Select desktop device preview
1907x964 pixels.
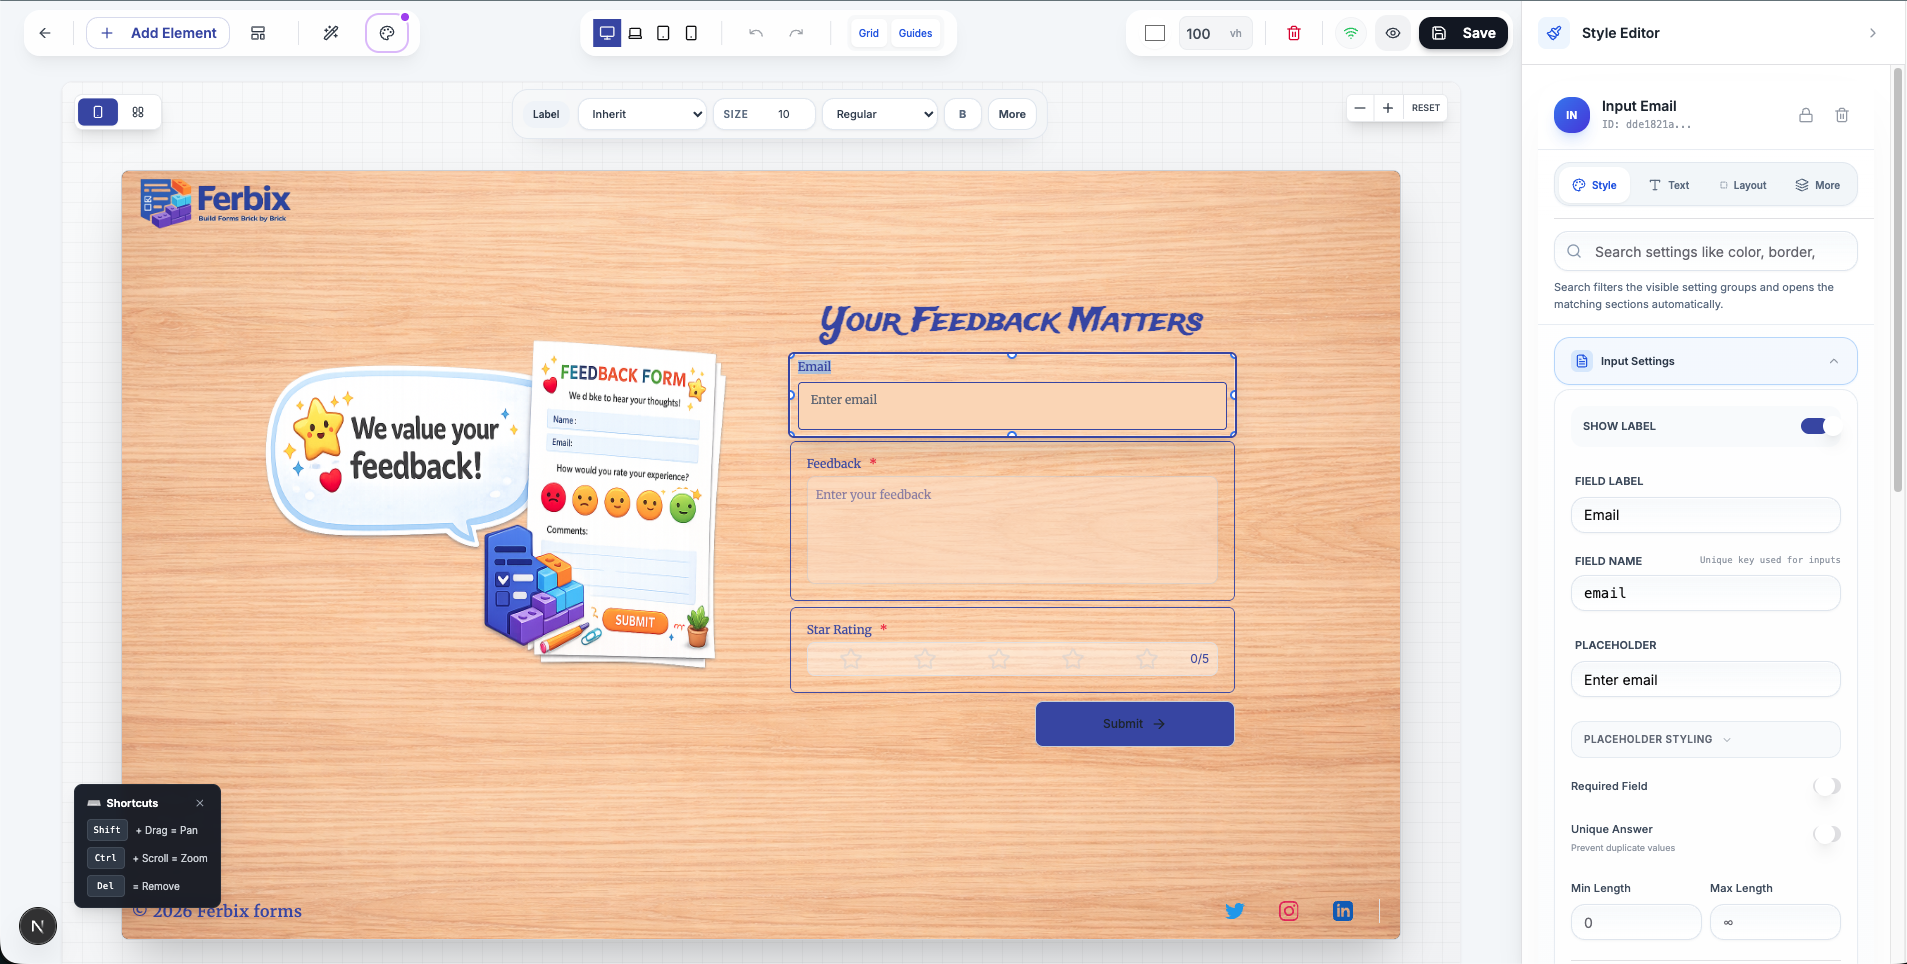click(607, 33)
